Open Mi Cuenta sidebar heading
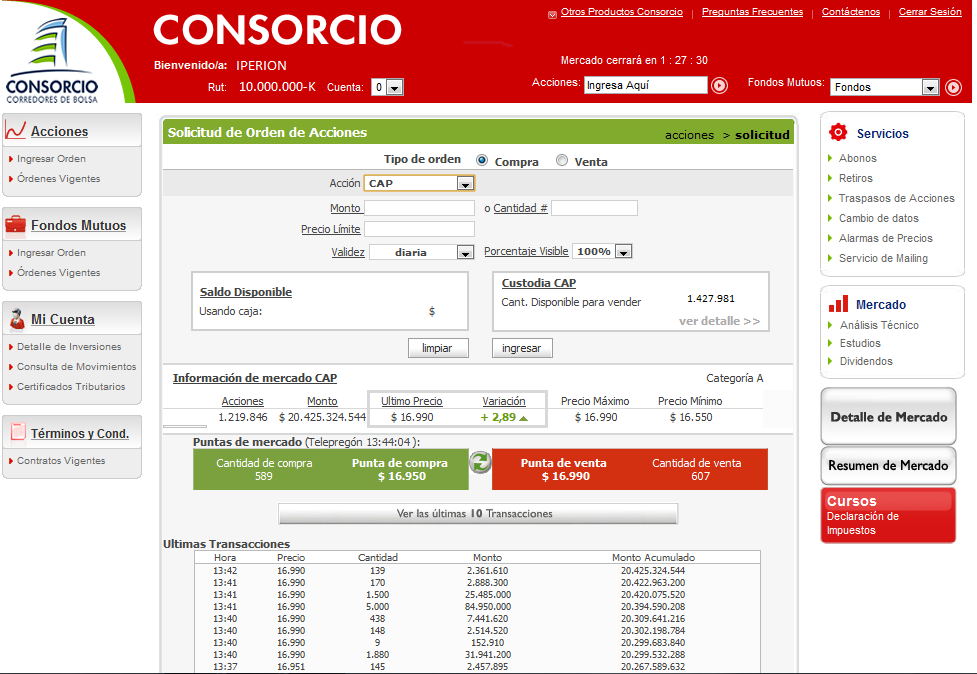Image resolution: width=977 pixels, height=674 pixels. [x=63, y=320]
